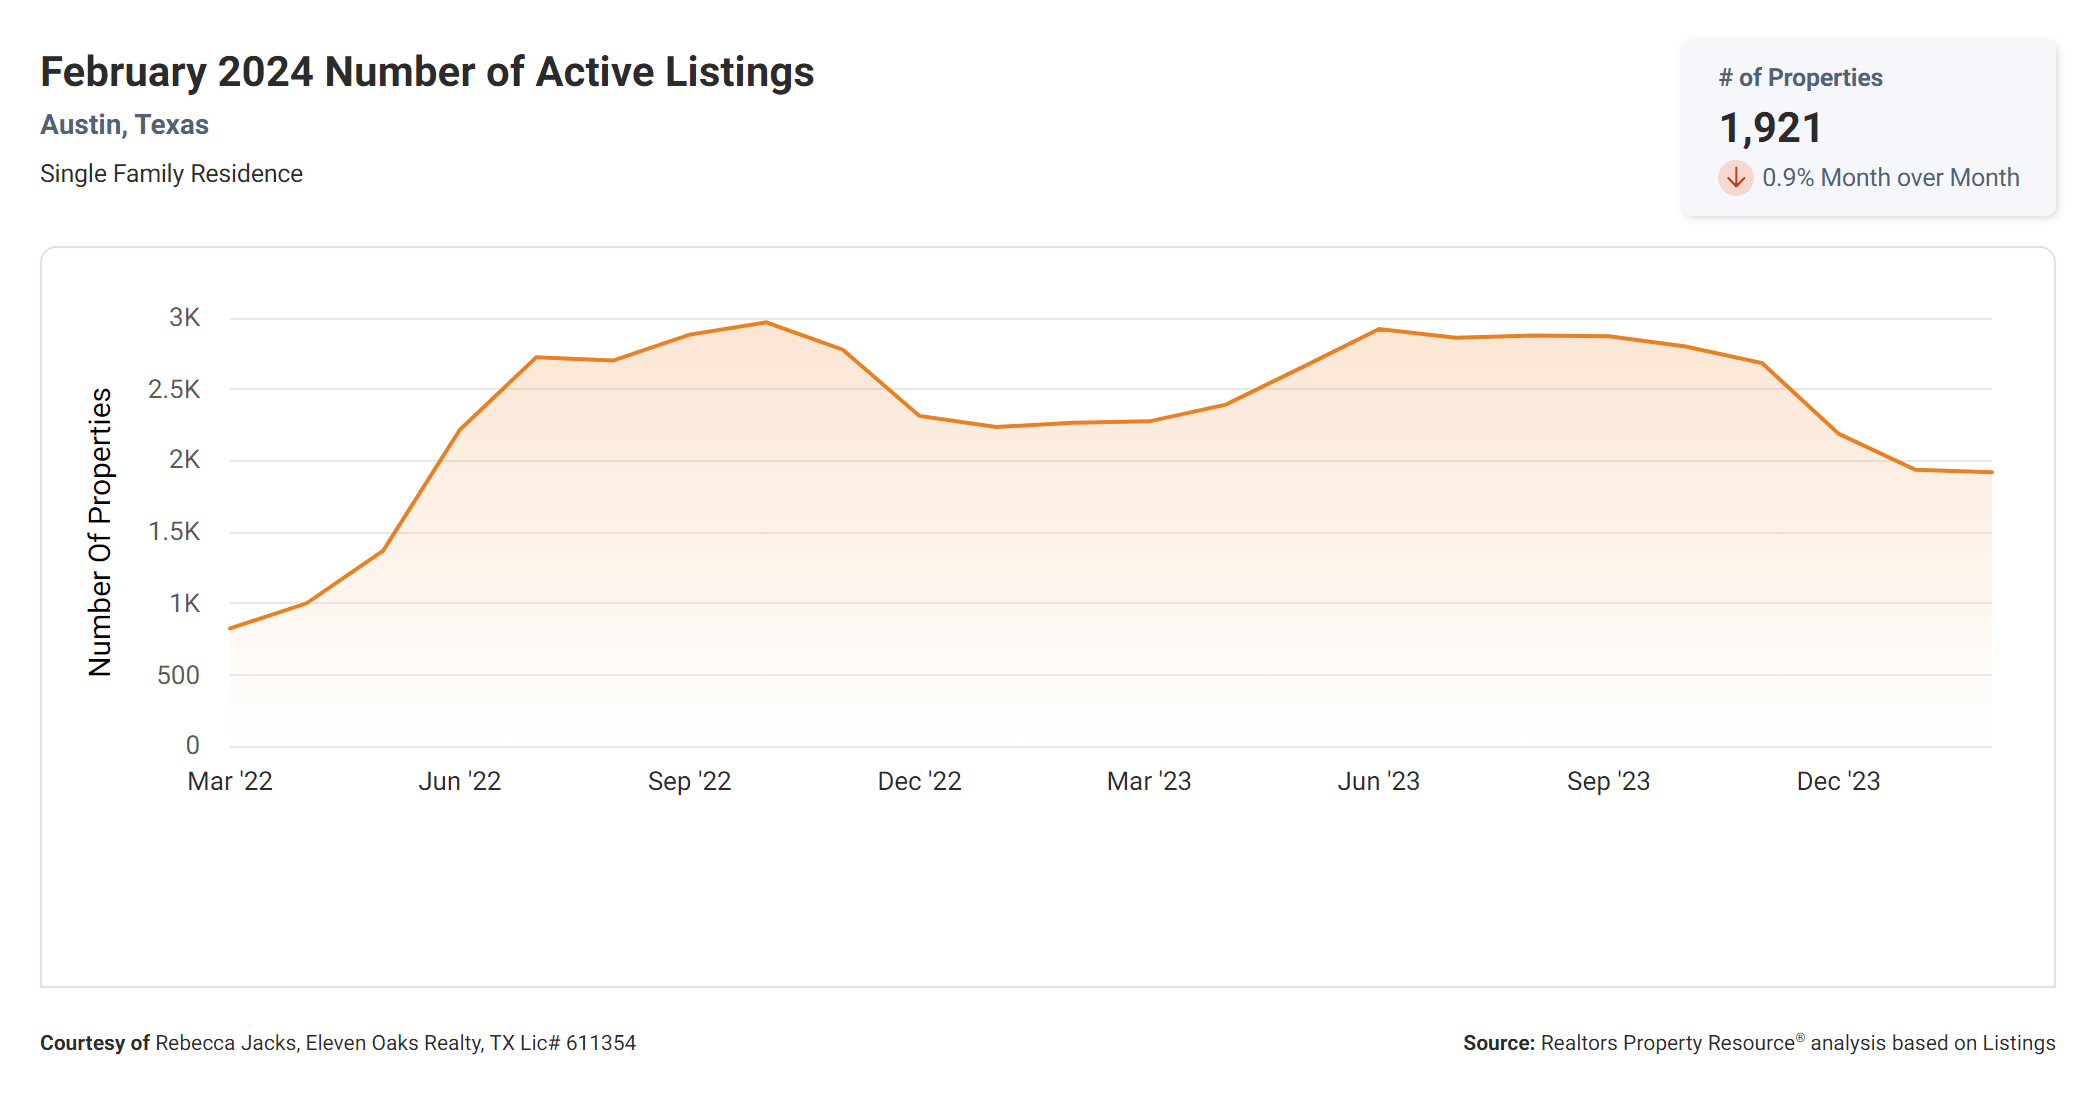Click the 3K y-axis label

click(x=184, y=318)
